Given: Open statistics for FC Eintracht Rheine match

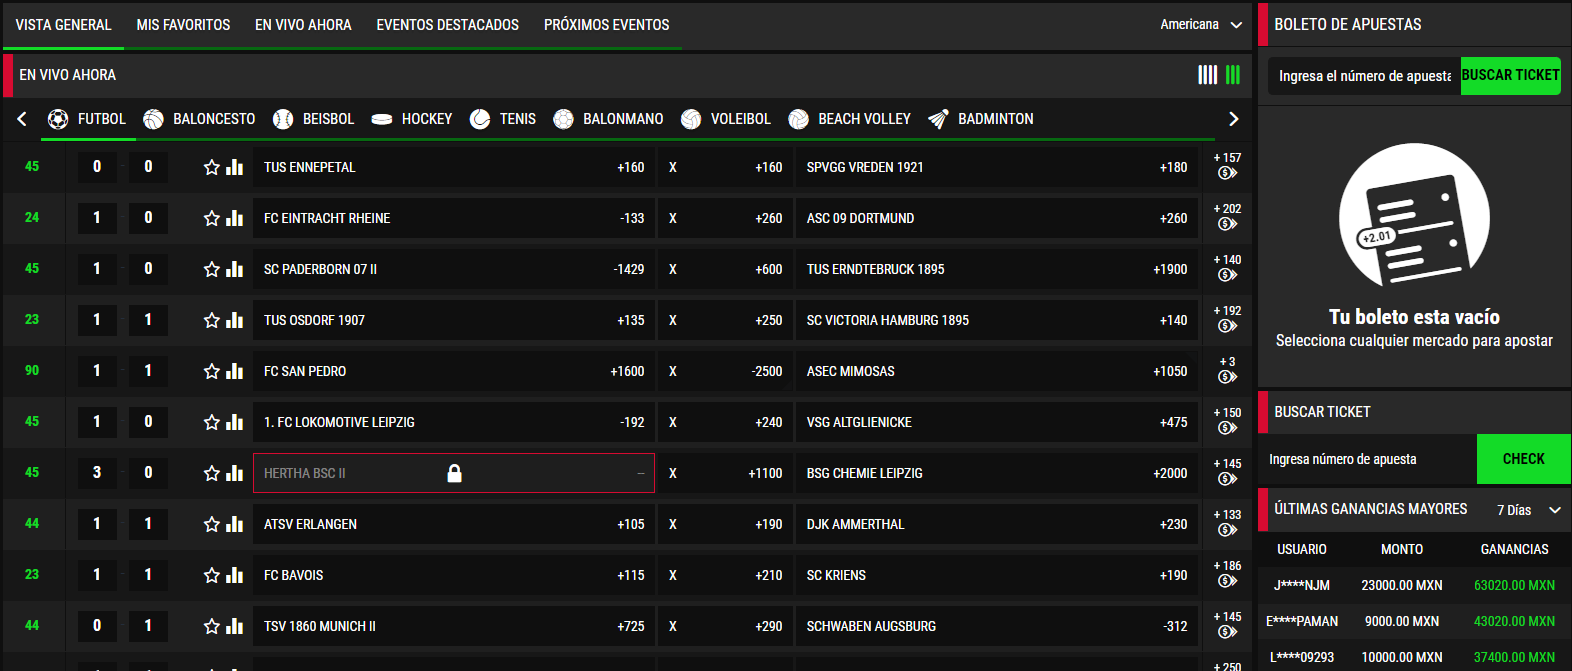Looking at the screenshot, I should tap(235, 218).
